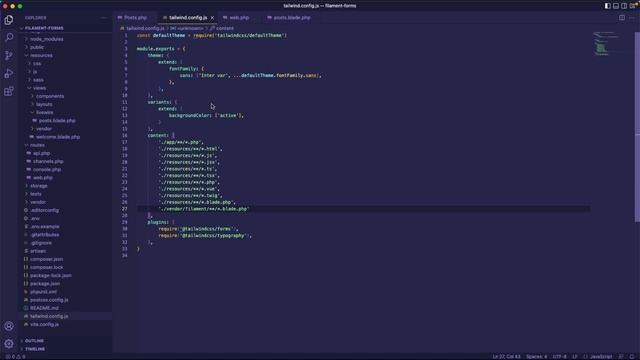Click errors and warnings count in status bar
The height and width of the screenshot is (360, 640).
coord(15,356)
